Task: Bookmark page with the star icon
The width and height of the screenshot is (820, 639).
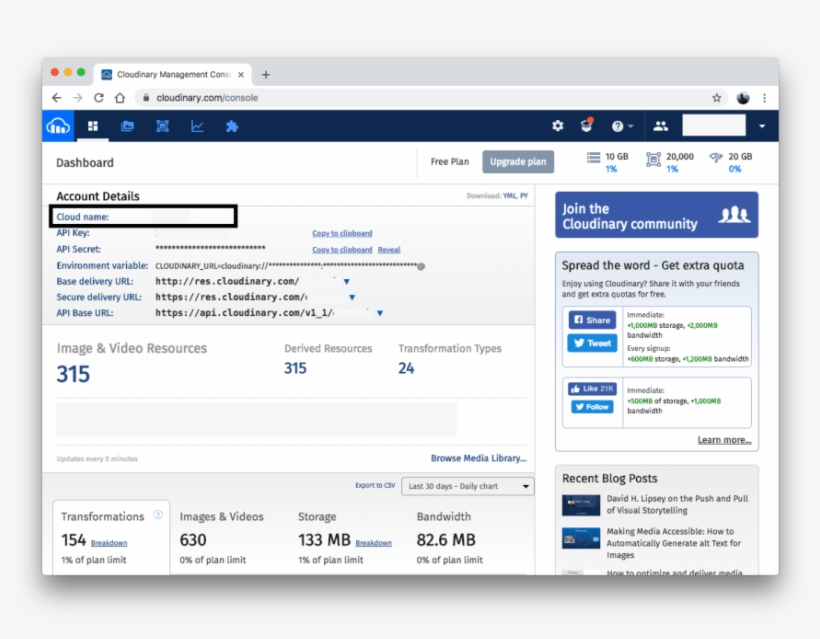Action: click(x=716, y=98)
